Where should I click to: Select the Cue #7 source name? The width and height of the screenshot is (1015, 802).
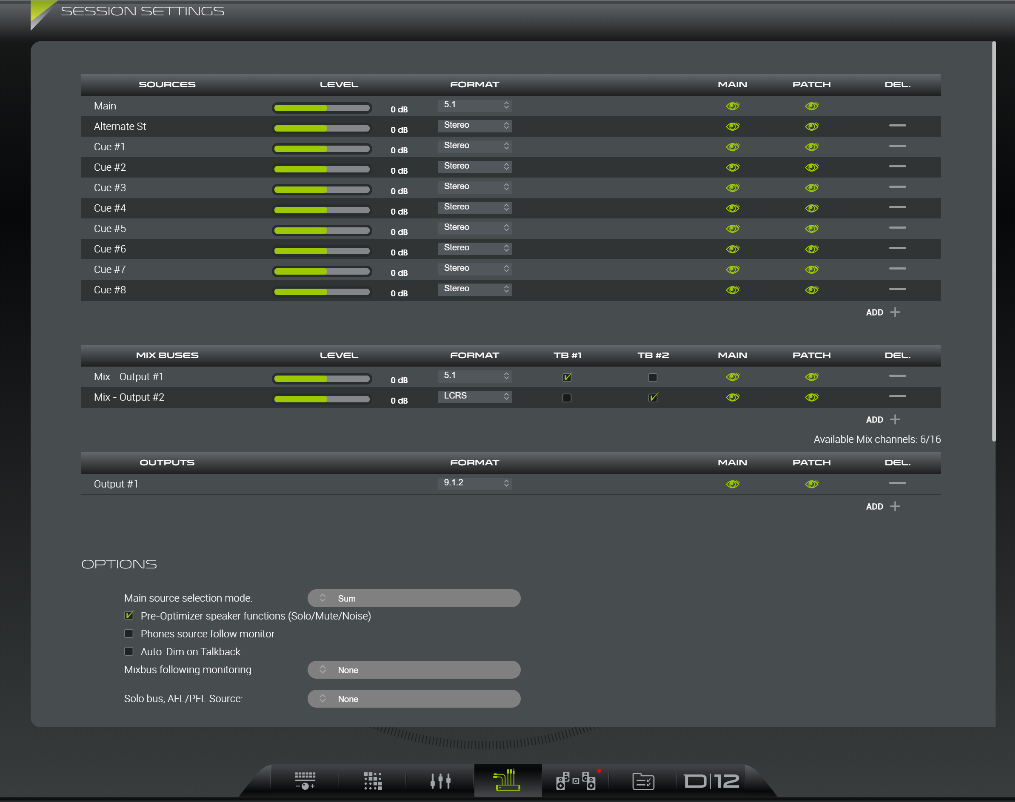(109, 269)
